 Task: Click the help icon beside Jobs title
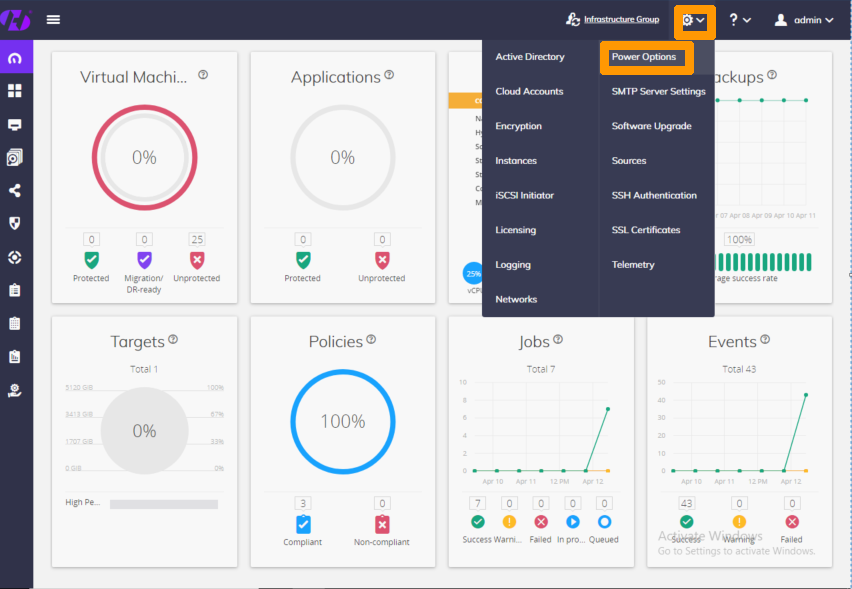pos(558,340)
